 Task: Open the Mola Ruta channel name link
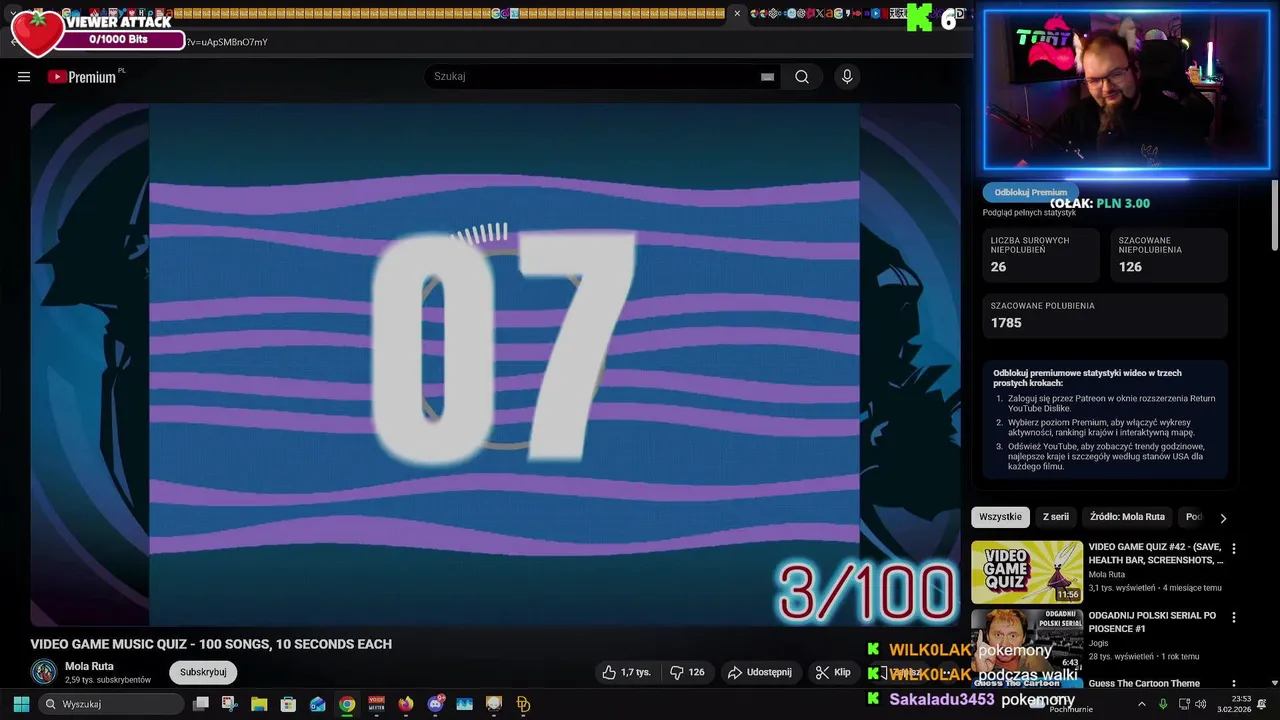click(x=89, y=666)
